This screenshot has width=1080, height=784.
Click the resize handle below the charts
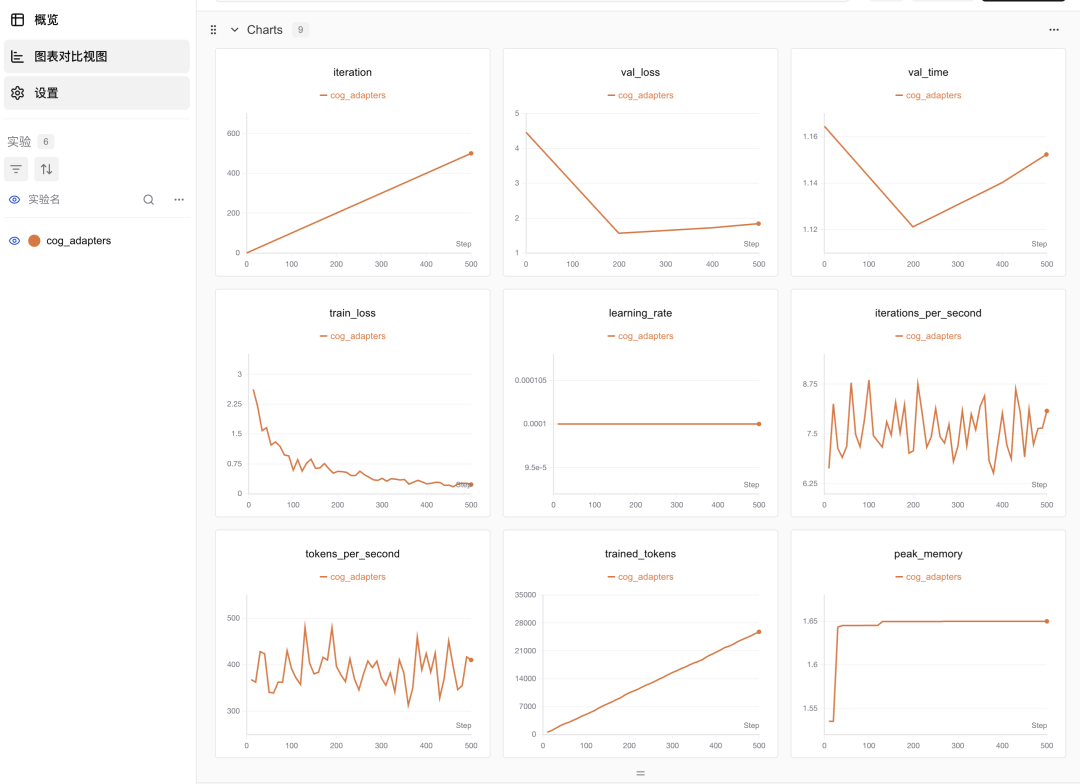click(640, 773)
